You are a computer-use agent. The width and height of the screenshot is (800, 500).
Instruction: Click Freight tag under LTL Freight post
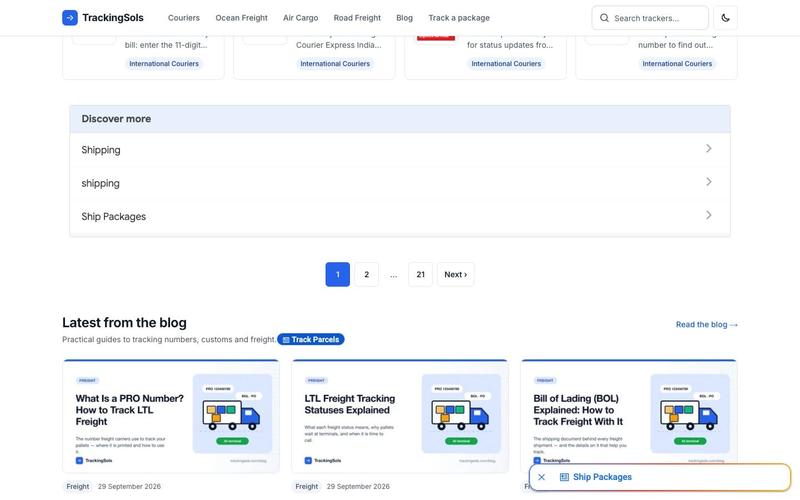(307, 487)
